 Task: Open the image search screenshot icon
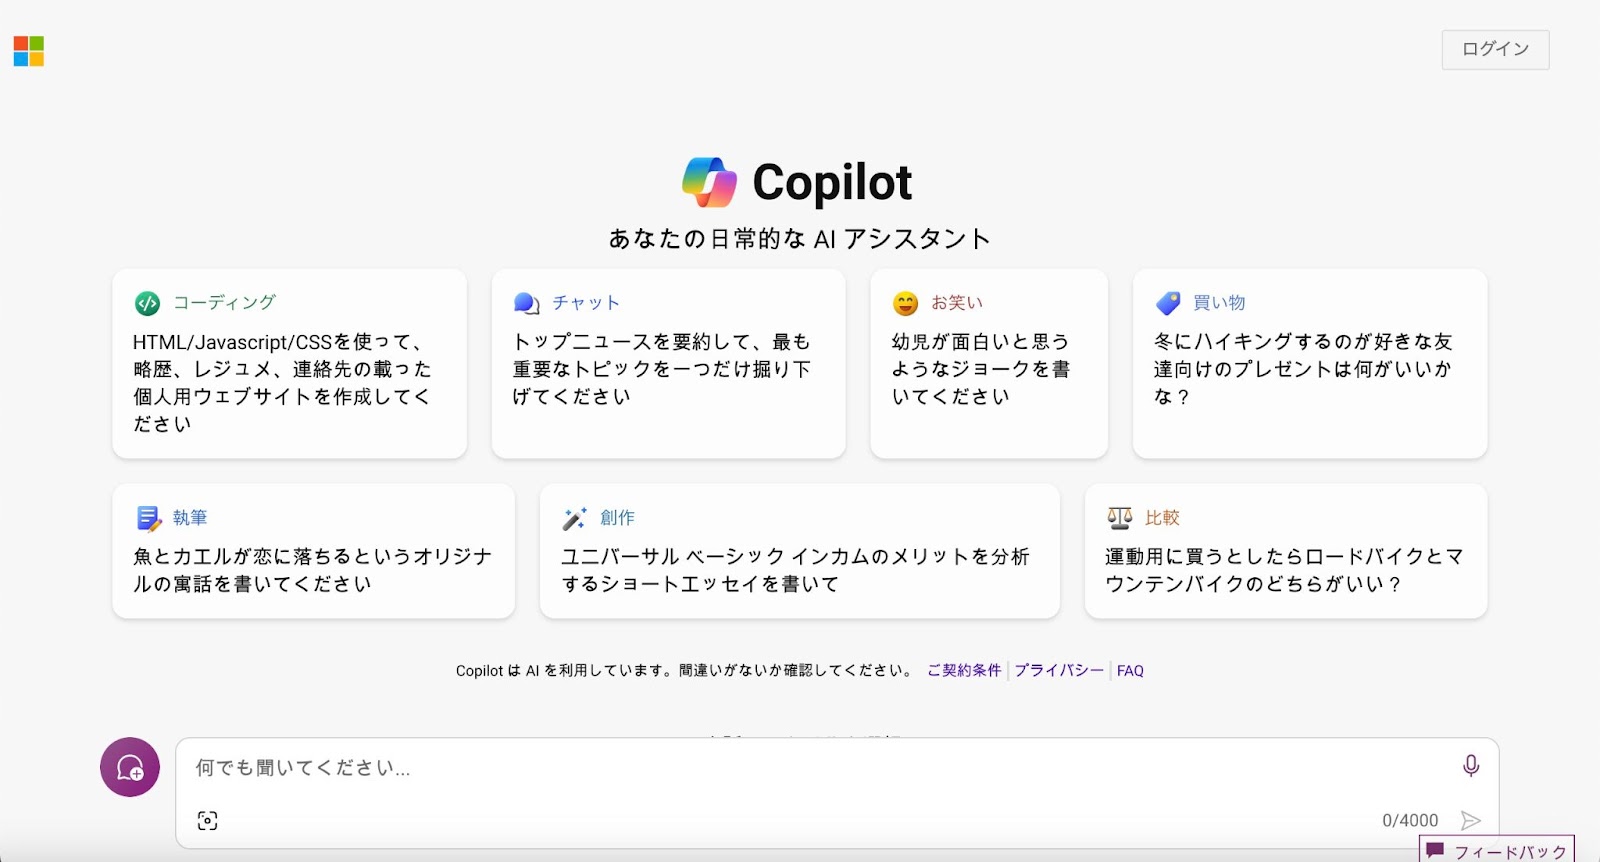point(207,821)
